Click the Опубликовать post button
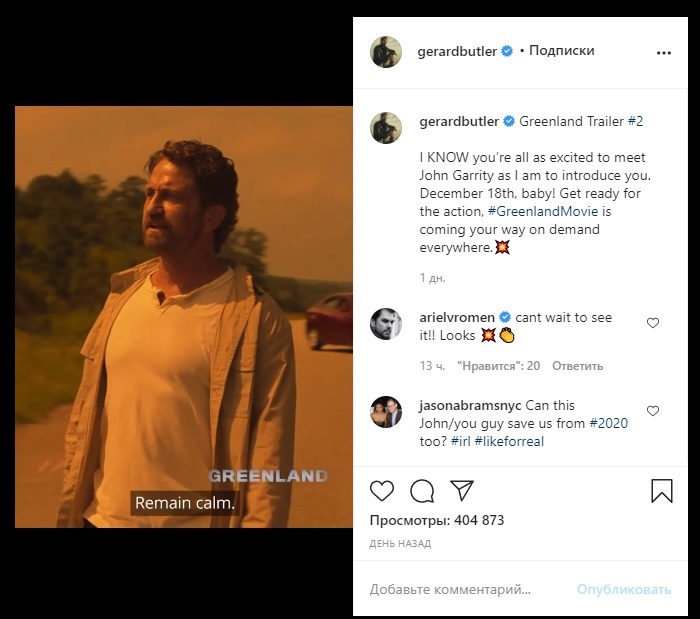700x619 pixels. (x=623, y=589)
